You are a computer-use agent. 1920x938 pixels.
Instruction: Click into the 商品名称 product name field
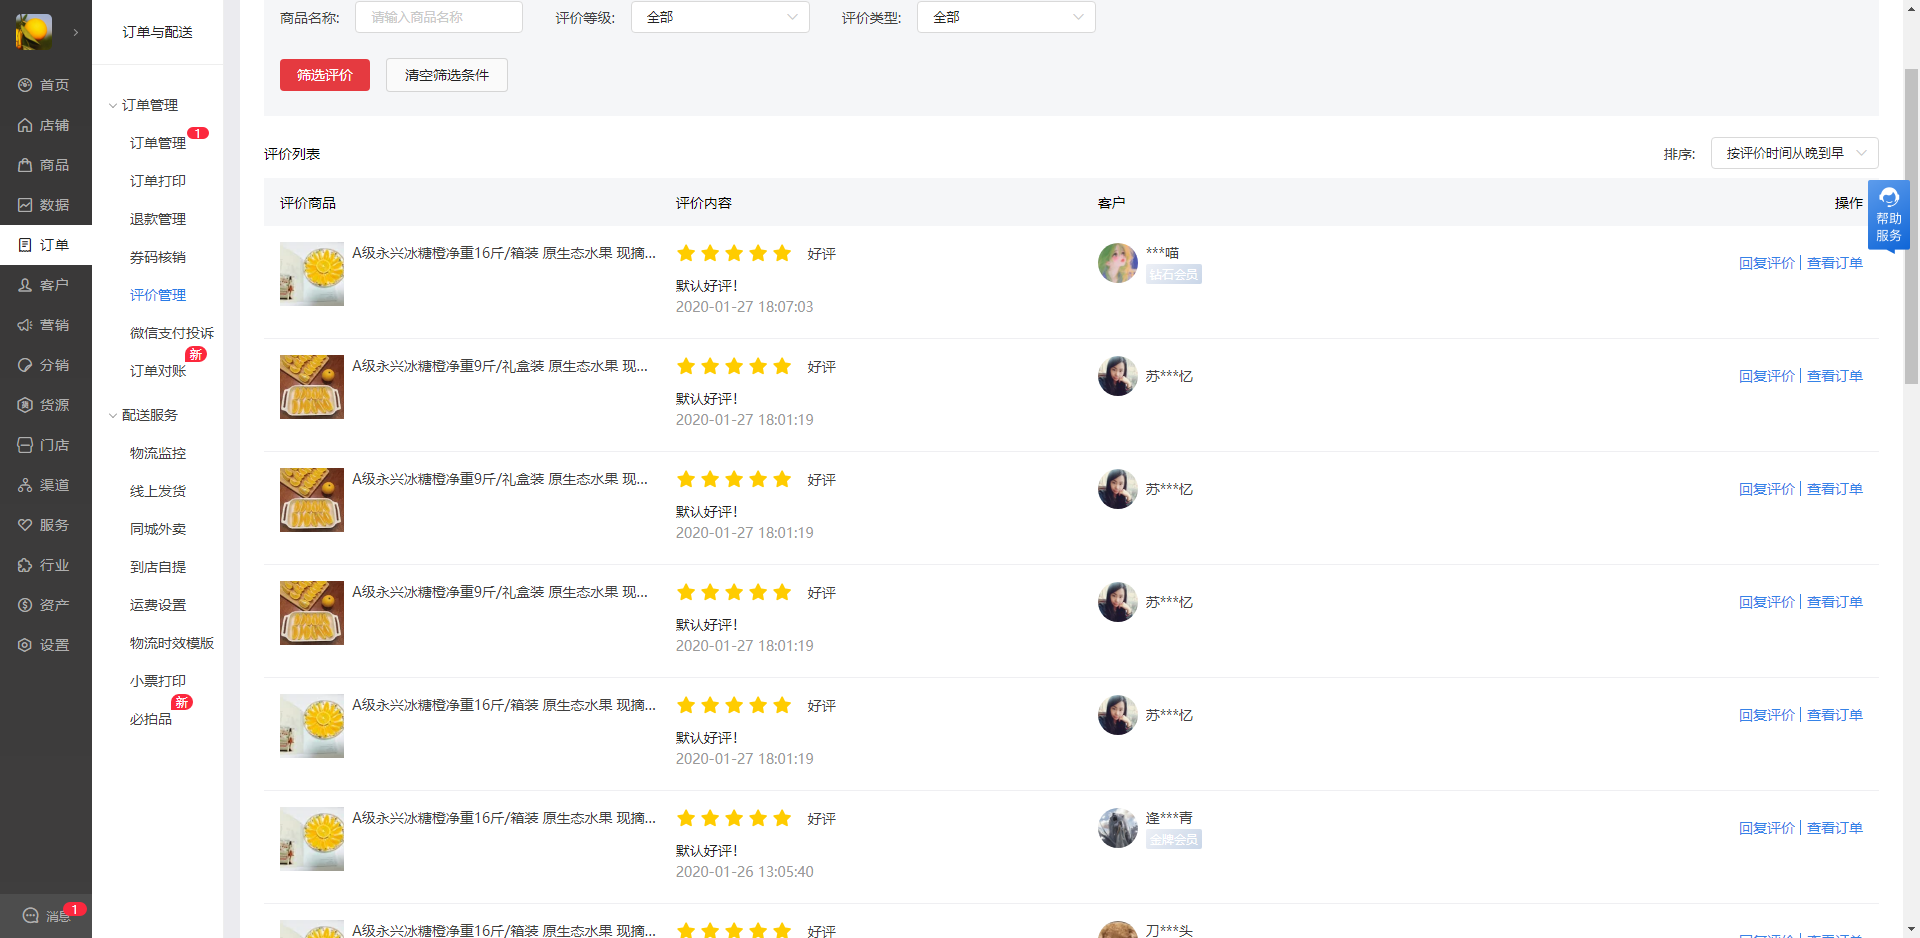(x=438, y=17)
